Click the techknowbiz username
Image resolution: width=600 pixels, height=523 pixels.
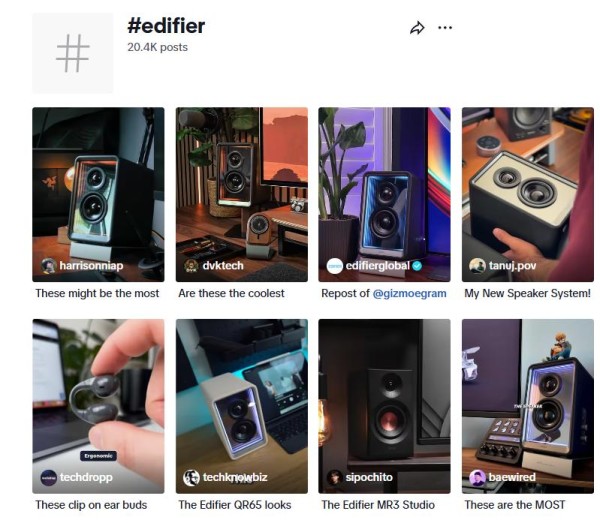pyautogui.click(x=235, y=477)
